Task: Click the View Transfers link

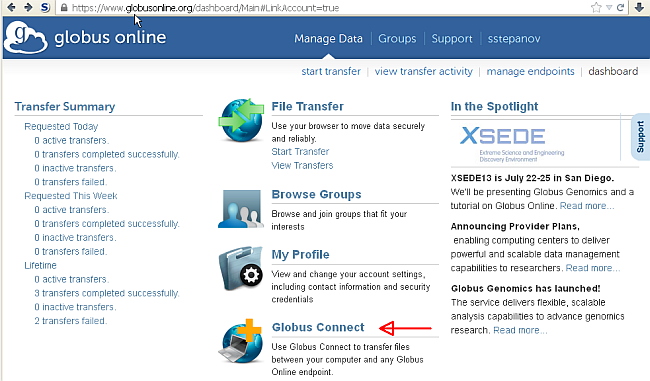Action: coord(302,165)
